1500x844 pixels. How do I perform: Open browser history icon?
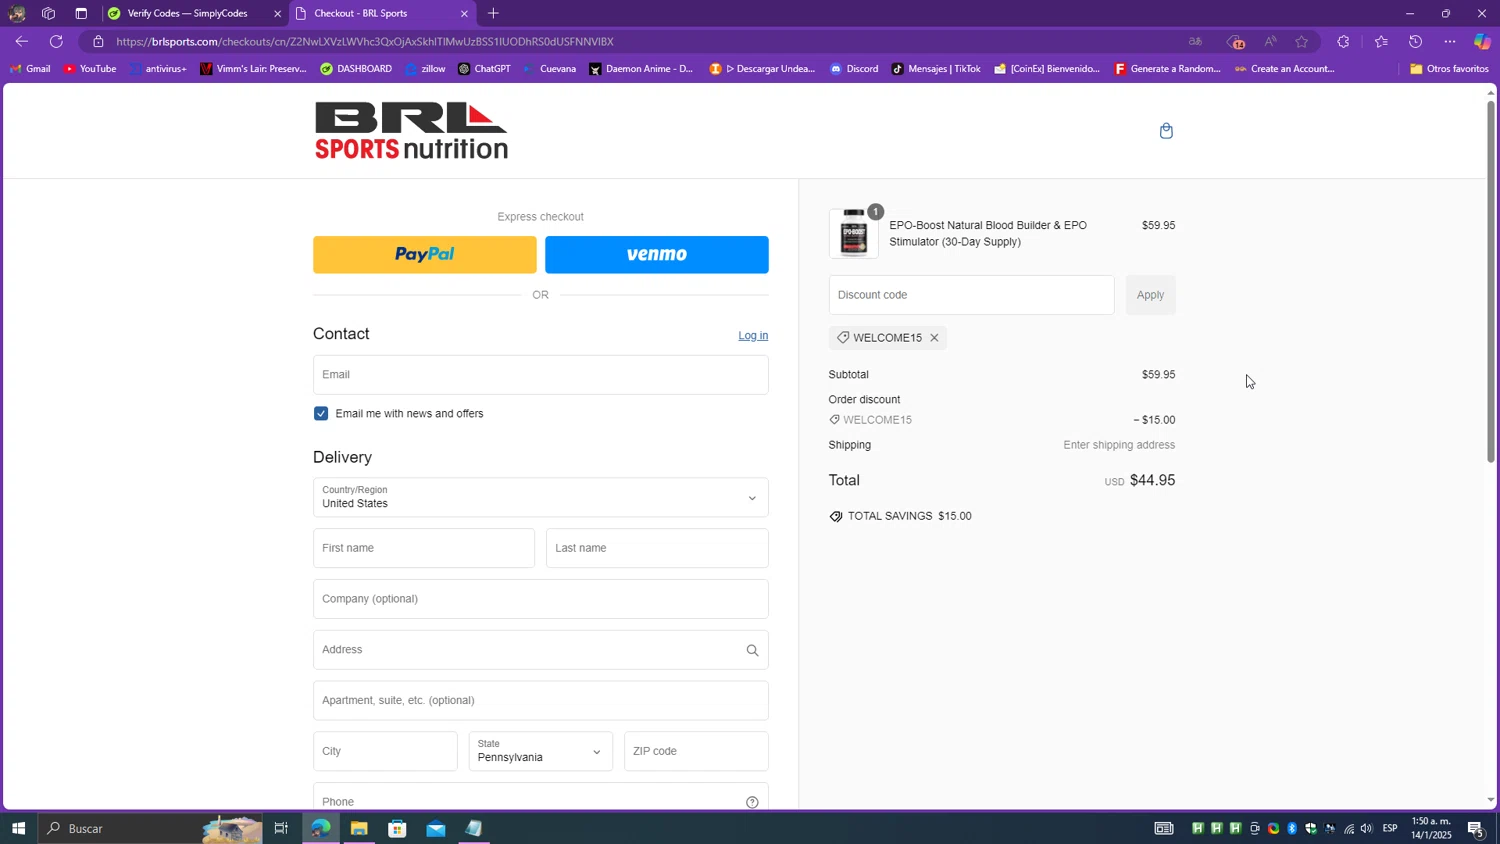click(x=1415, y=42)
